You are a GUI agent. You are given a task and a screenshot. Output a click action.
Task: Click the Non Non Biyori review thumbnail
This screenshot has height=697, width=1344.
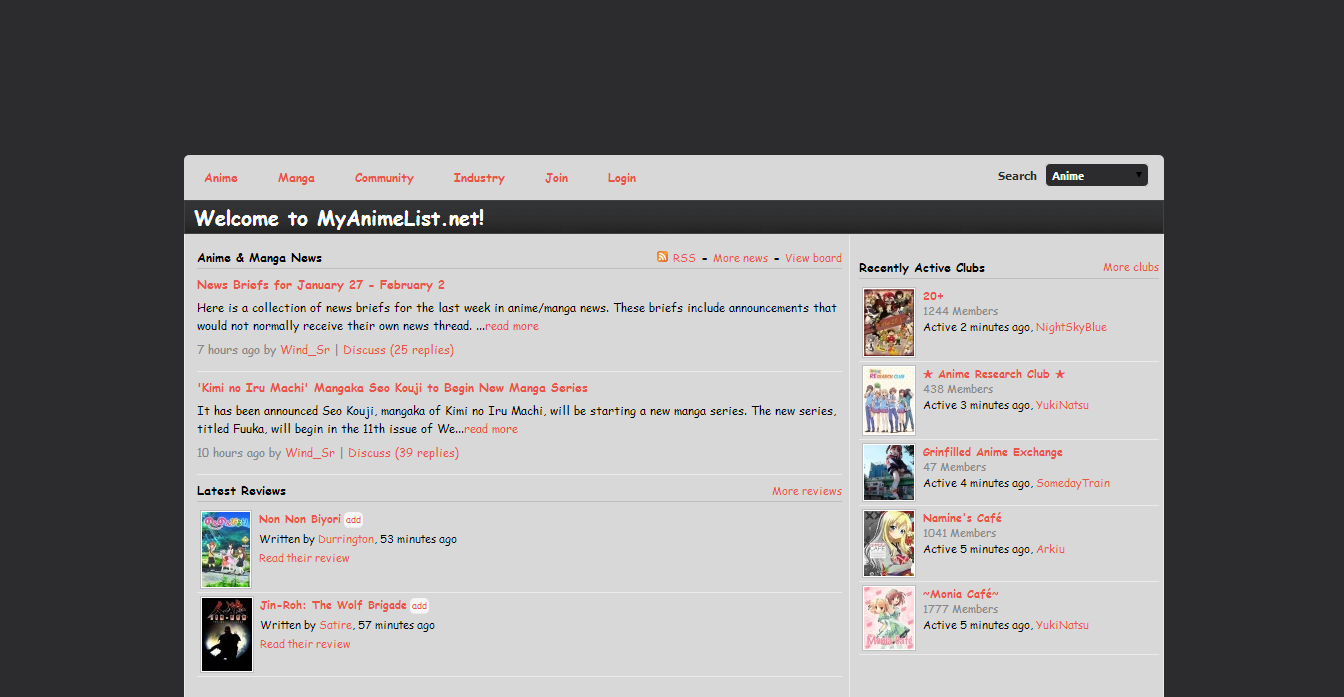(x=226, y=549)
